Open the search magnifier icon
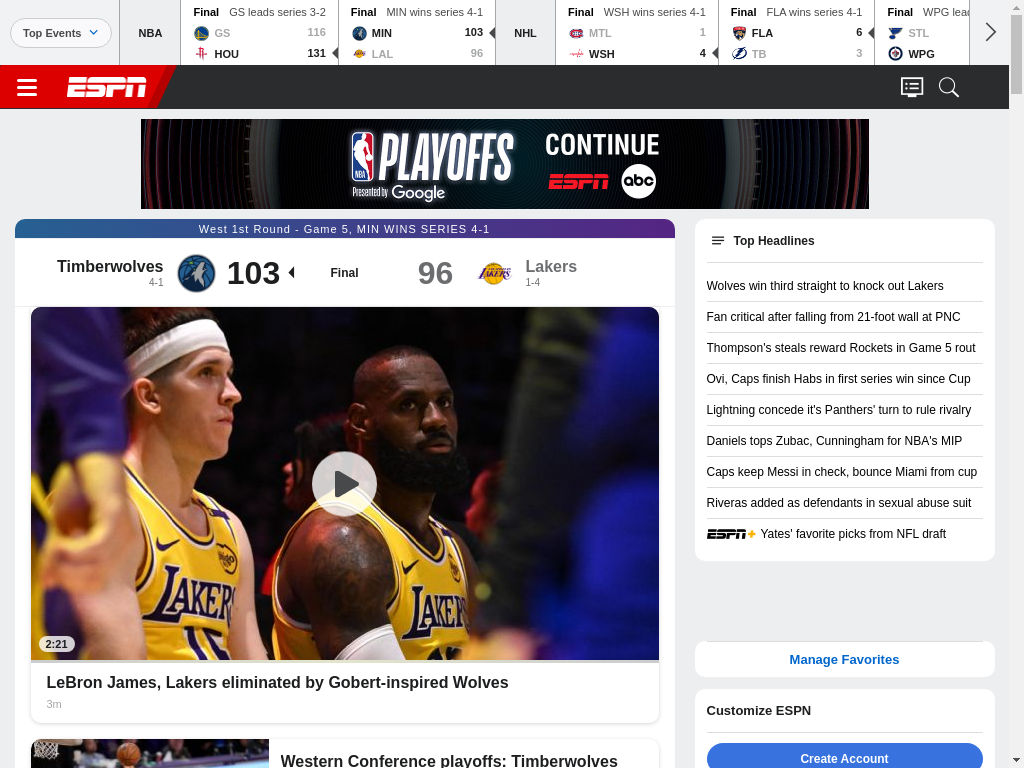The height and width of the screenshot is (768, 1024). click(948, 87)
